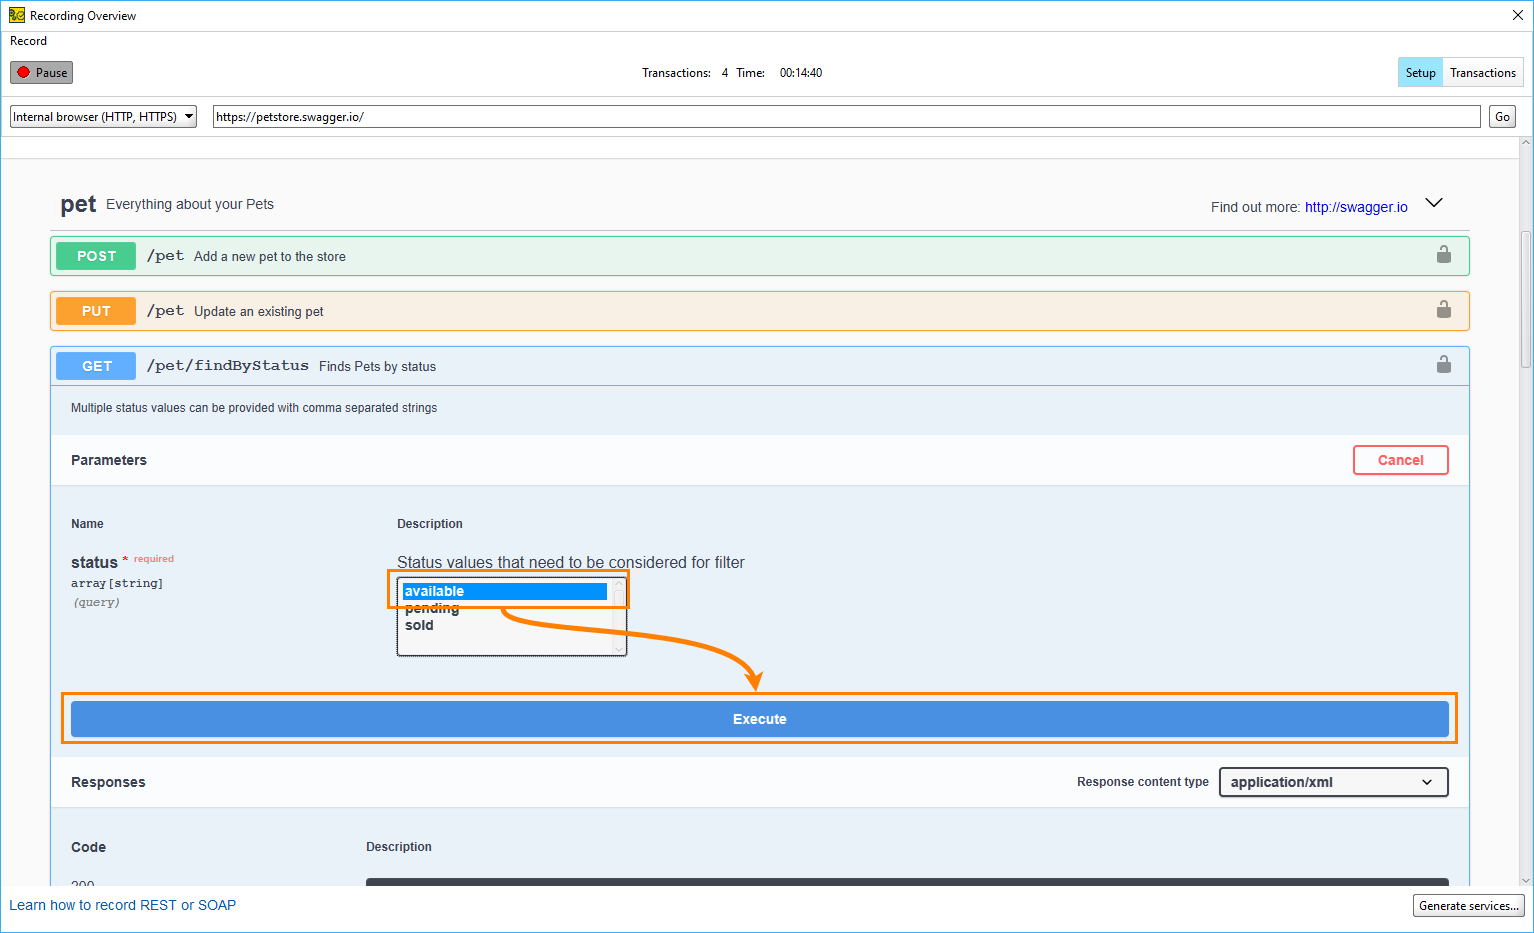Click the highlighted Execute button
The image size is (1534, 933).
click(x=759, y=718)
